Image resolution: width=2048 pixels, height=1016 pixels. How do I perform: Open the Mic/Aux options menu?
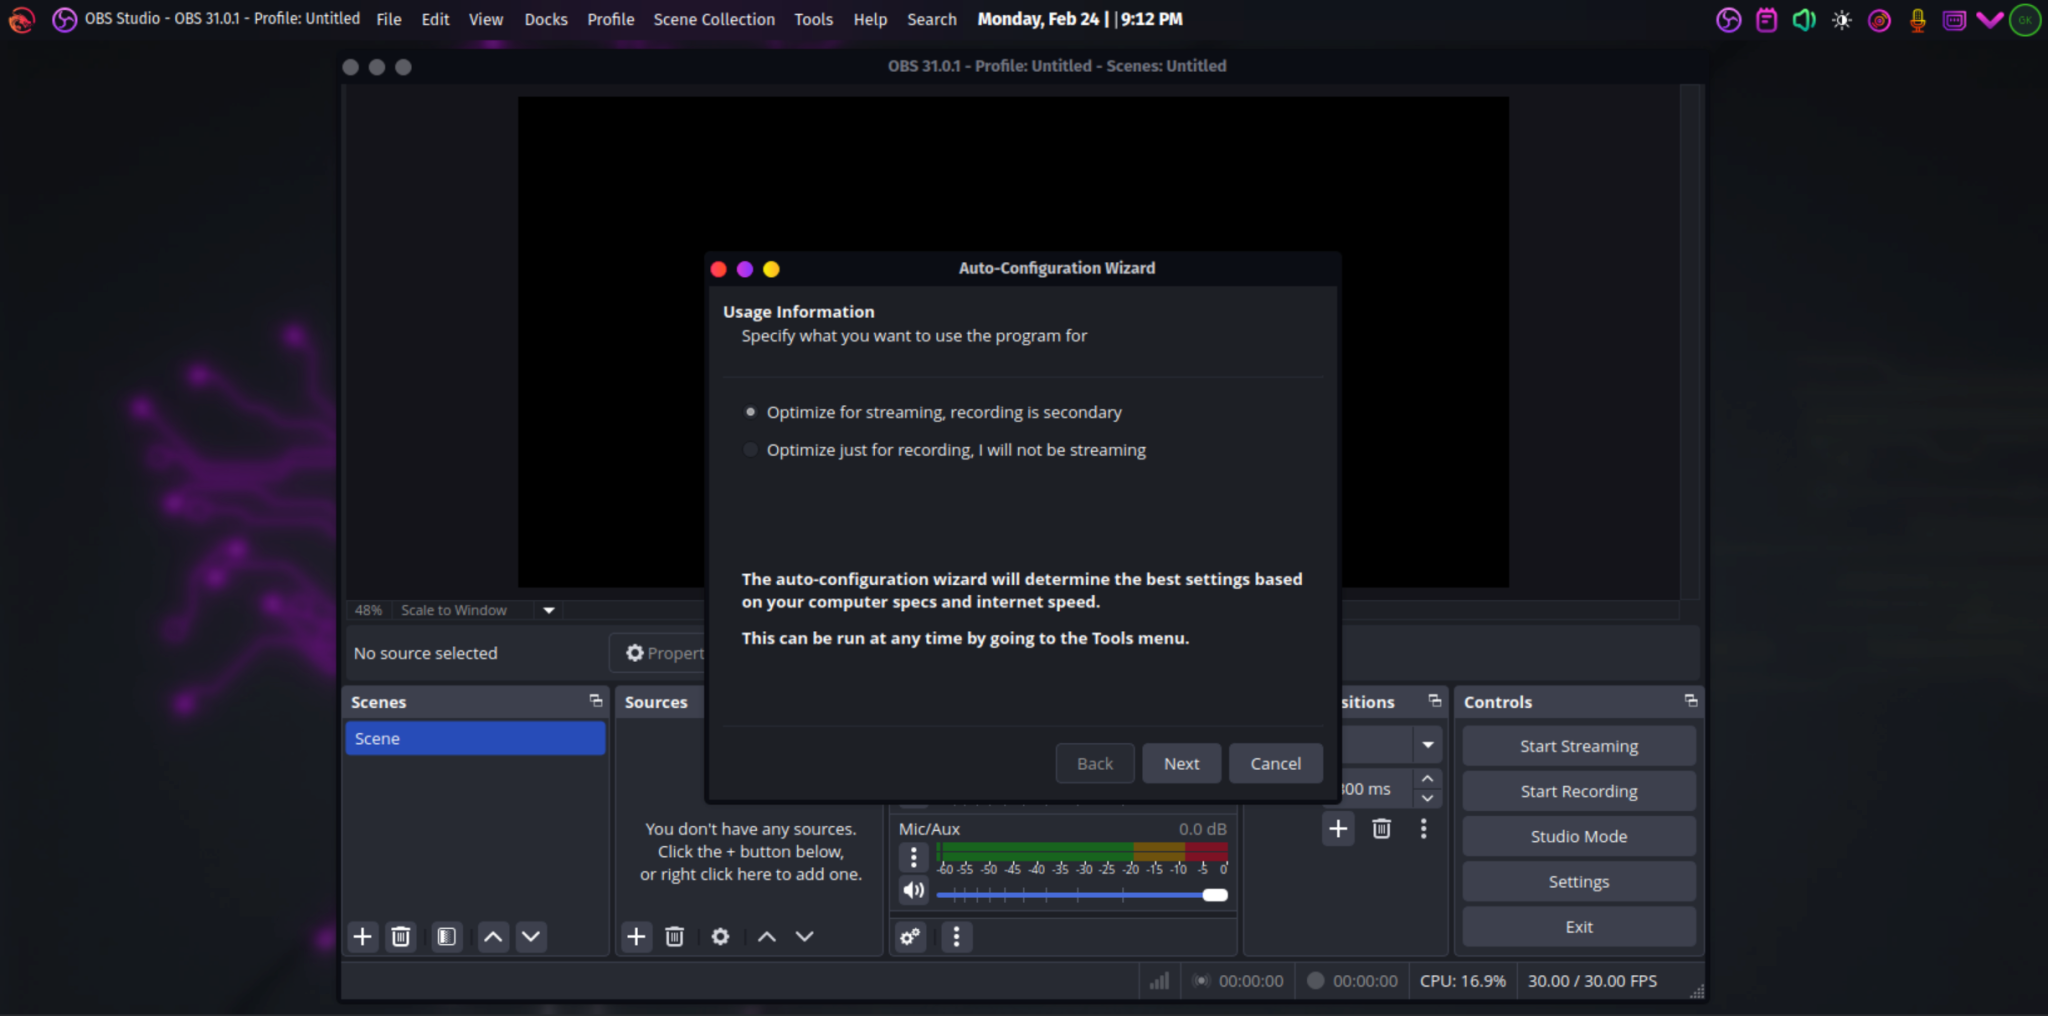click(913, 857)
